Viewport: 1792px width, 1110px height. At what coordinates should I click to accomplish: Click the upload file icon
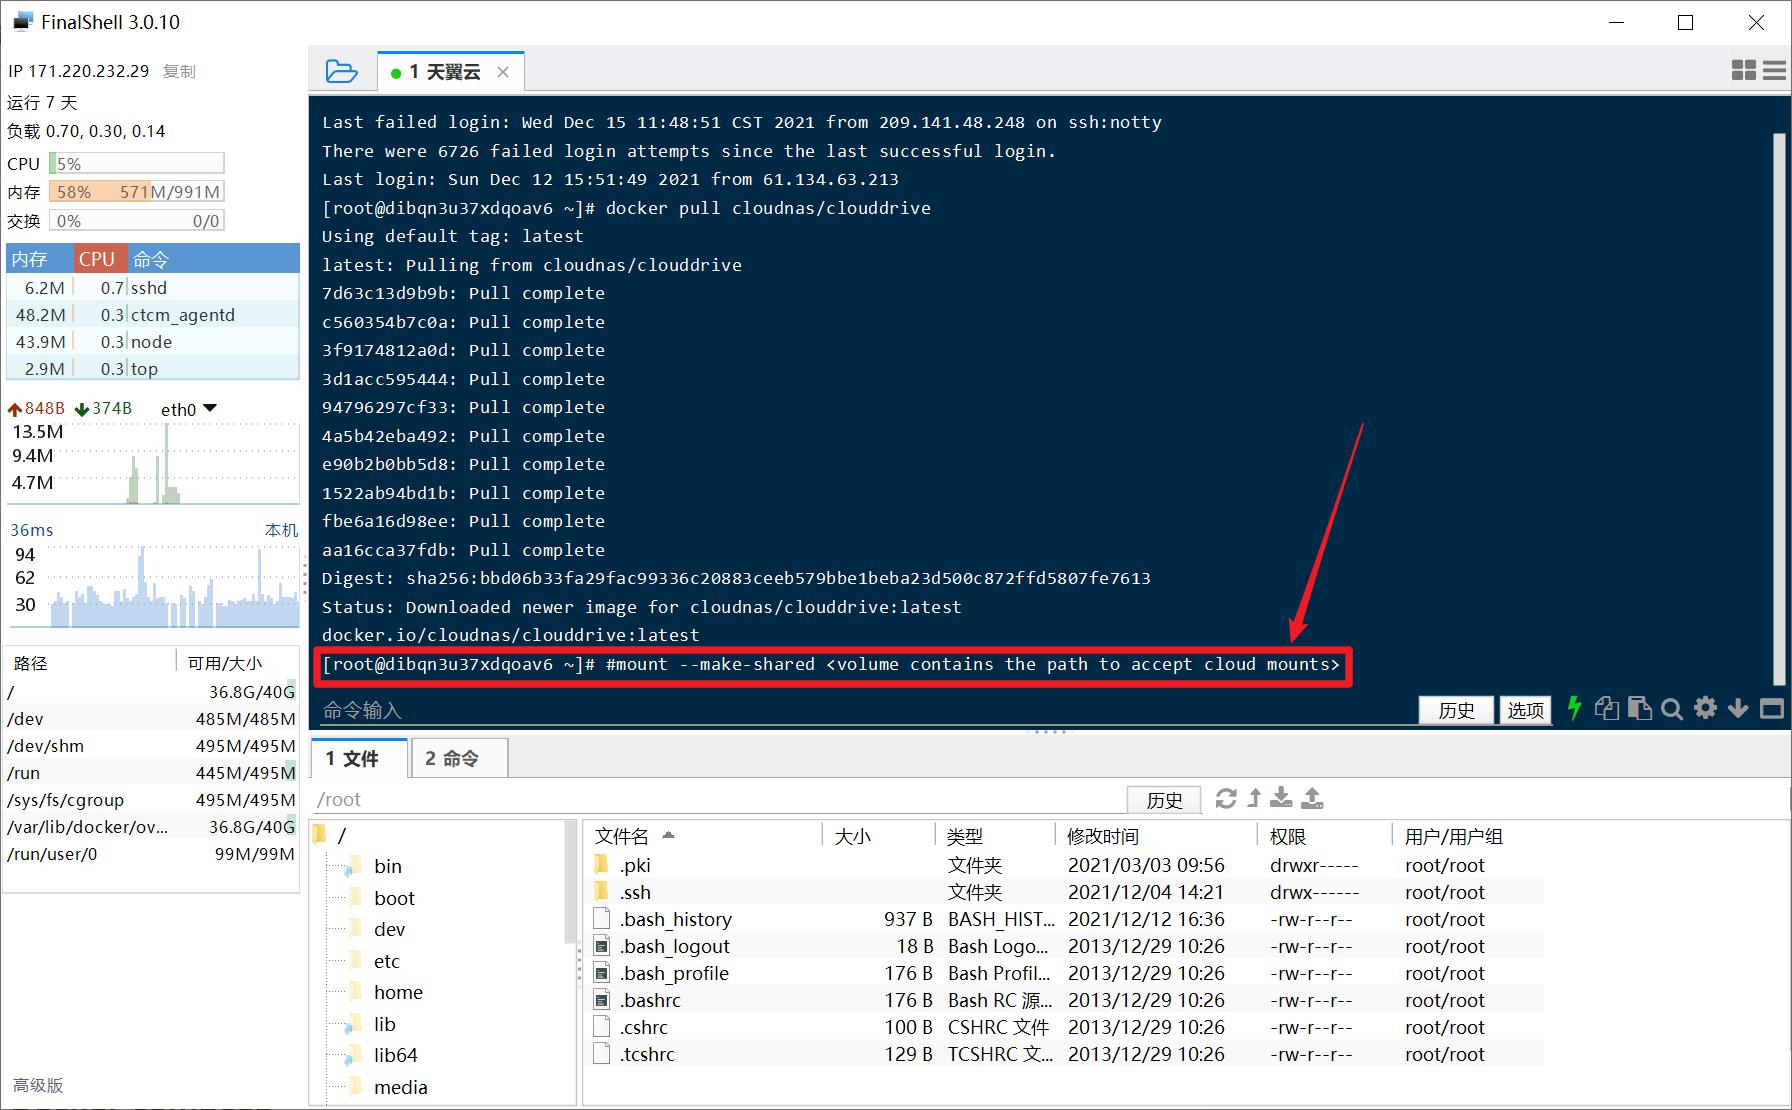pos(1313,798)
